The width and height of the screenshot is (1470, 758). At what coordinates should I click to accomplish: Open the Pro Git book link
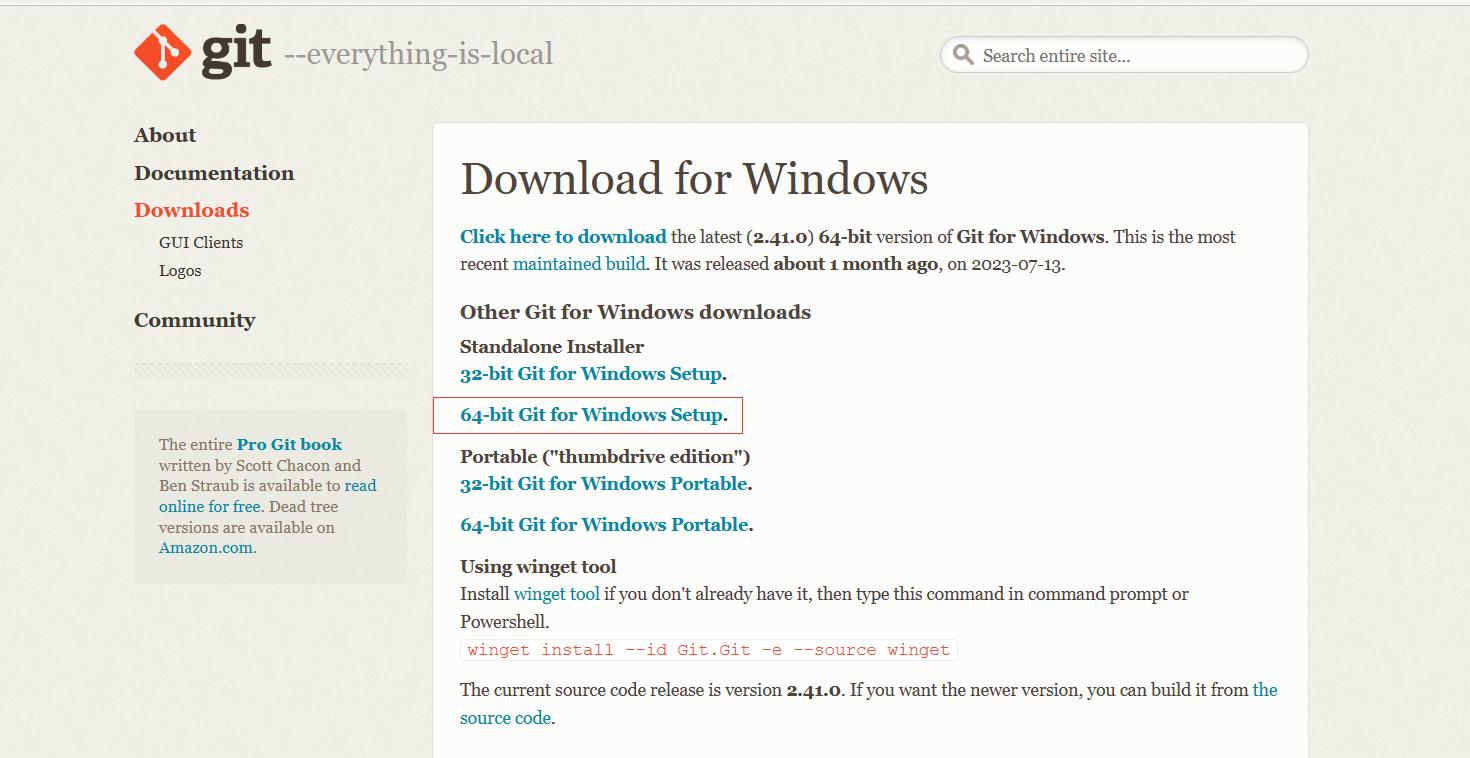(x=289, y=444)
